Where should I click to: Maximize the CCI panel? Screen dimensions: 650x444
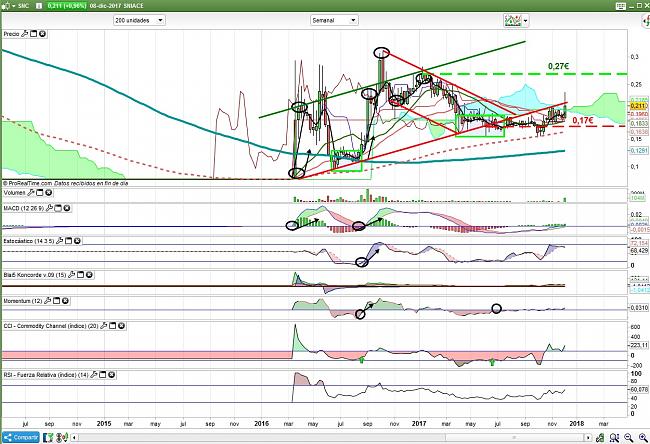coord(112,326)
